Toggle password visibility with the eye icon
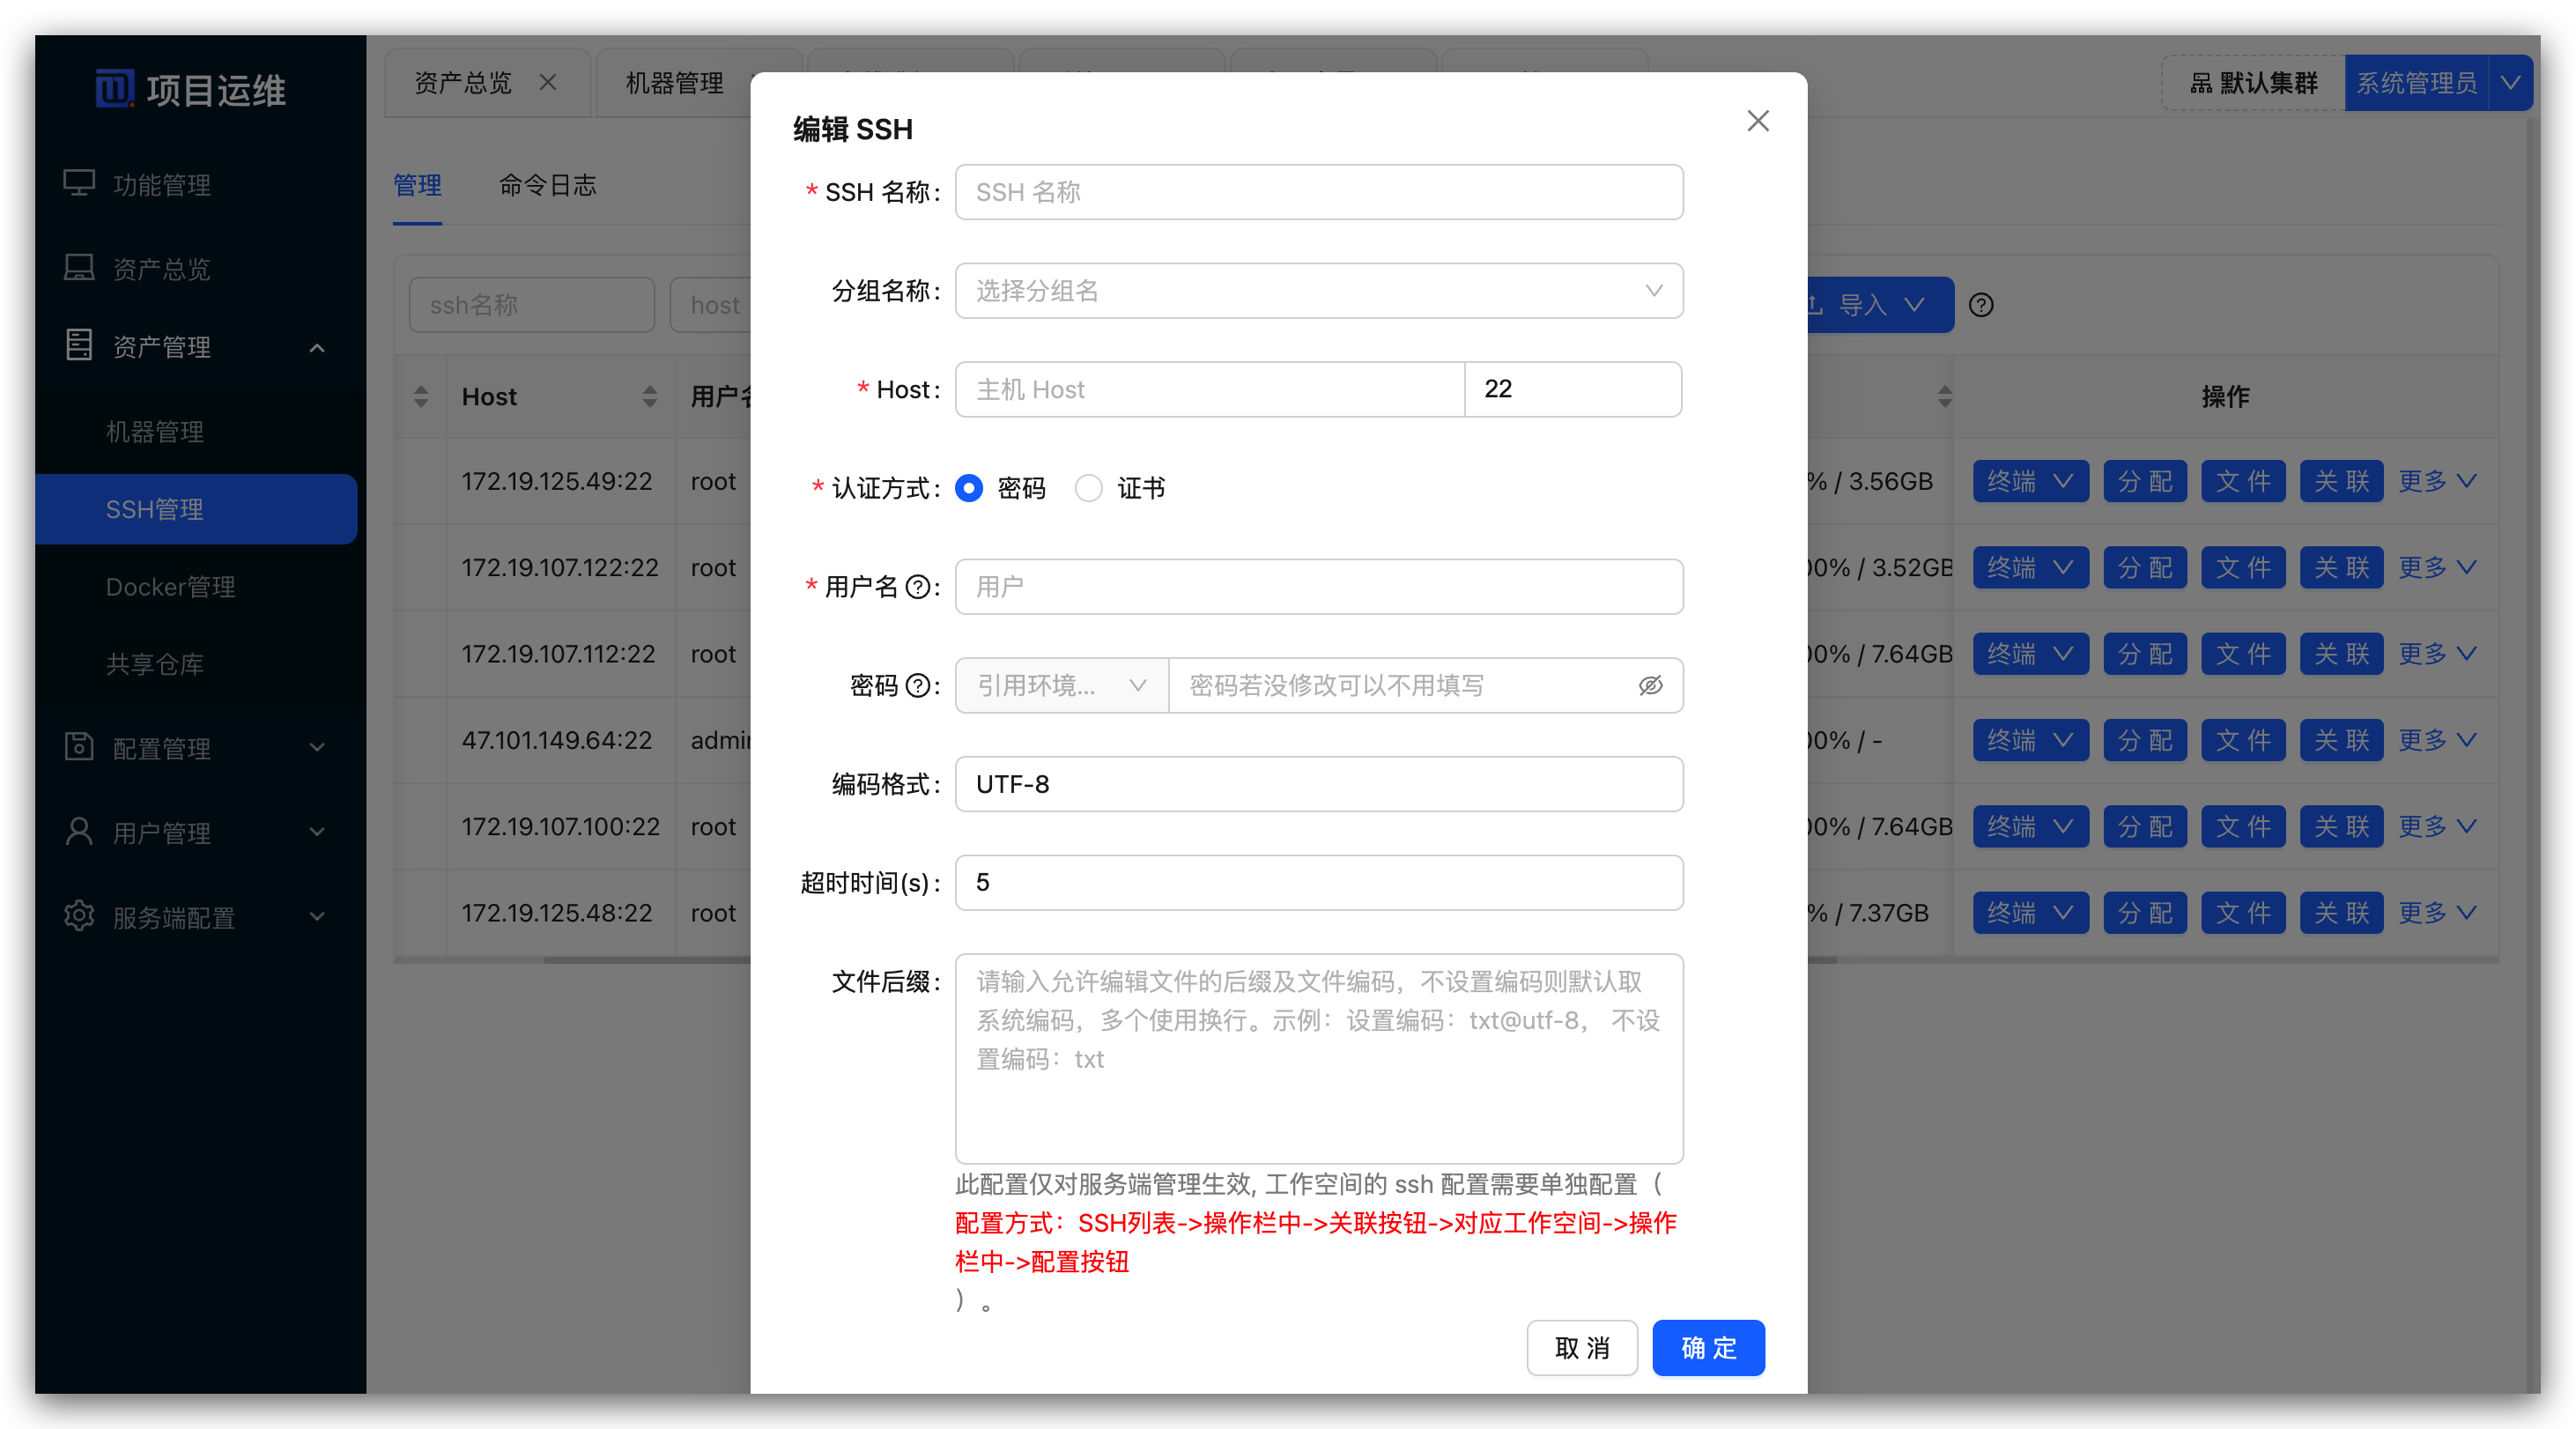Screen dimensions: 2576x1429 pos(1650,686)
